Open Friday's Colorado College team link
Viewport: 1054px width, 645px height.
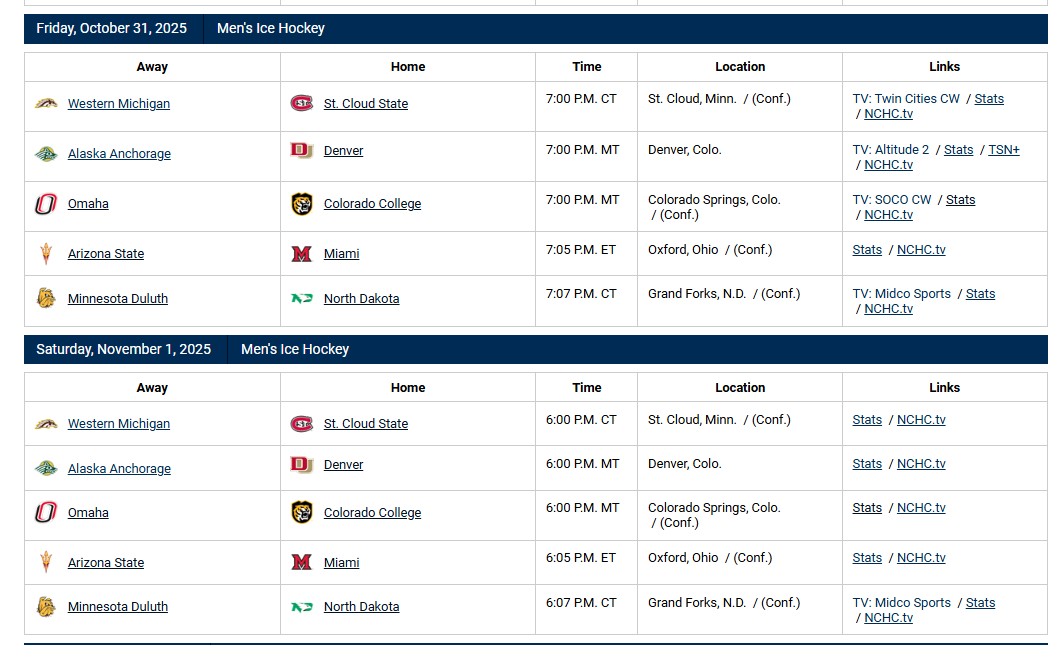pyautogui.click(x=372, y=204)
